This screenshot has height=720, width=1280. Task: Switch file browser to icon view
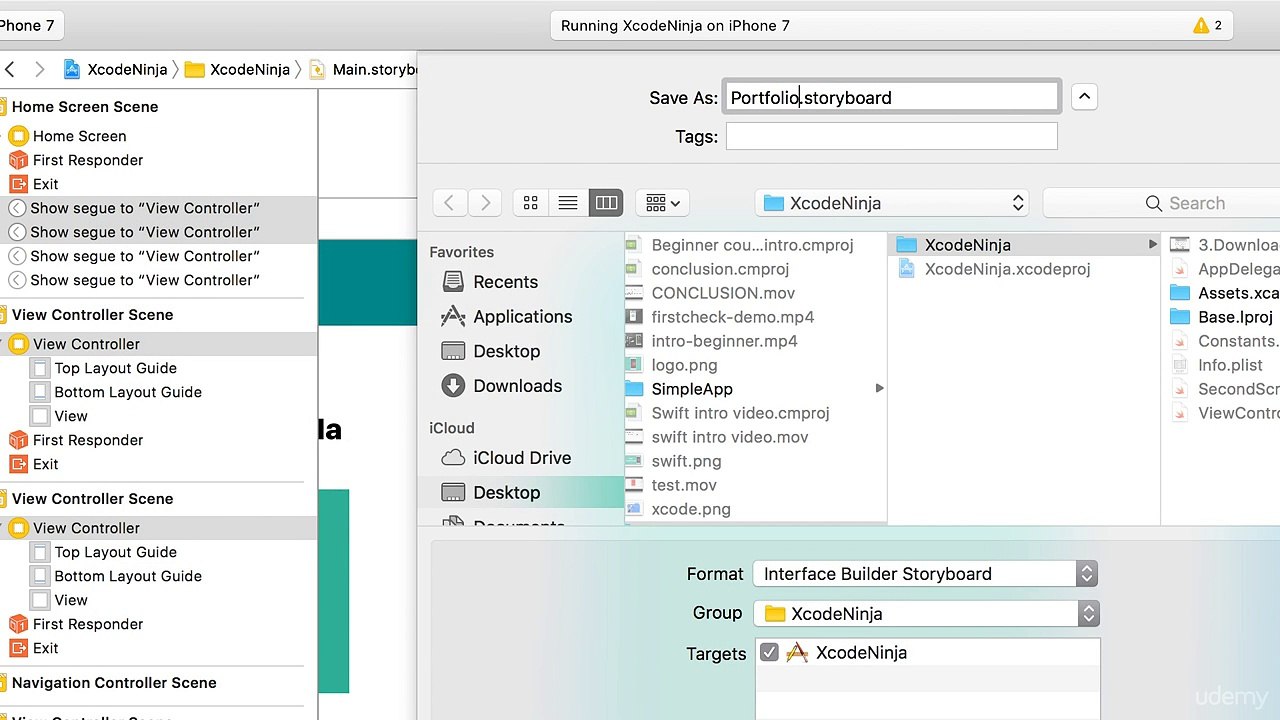[531, 203]
